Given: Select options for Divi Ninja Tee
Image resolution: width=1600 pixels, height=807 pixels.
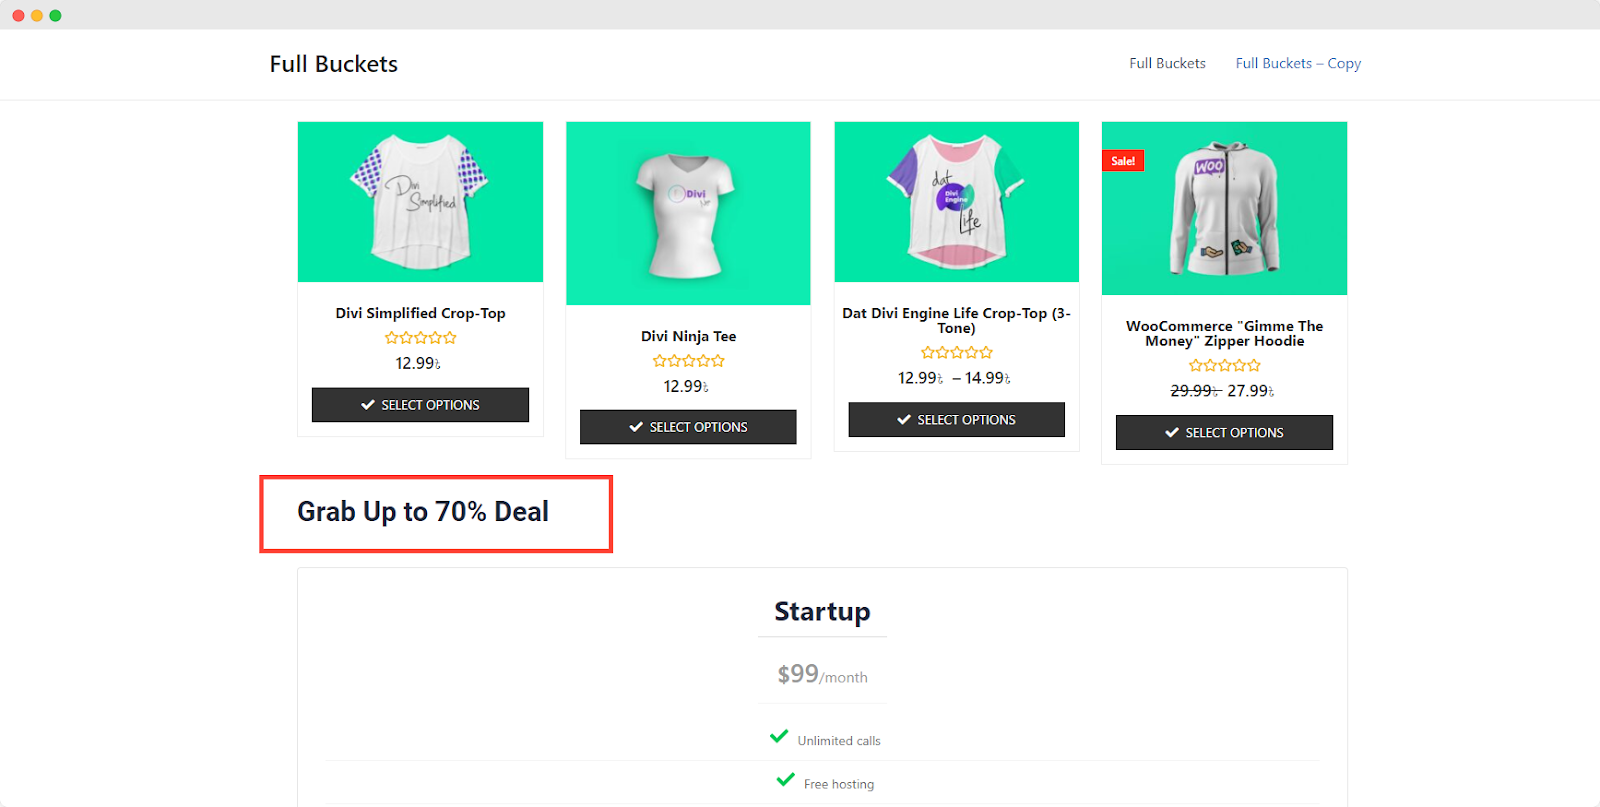Looking at the screenshot, I should pyautogui.click(x=688, y=427).
